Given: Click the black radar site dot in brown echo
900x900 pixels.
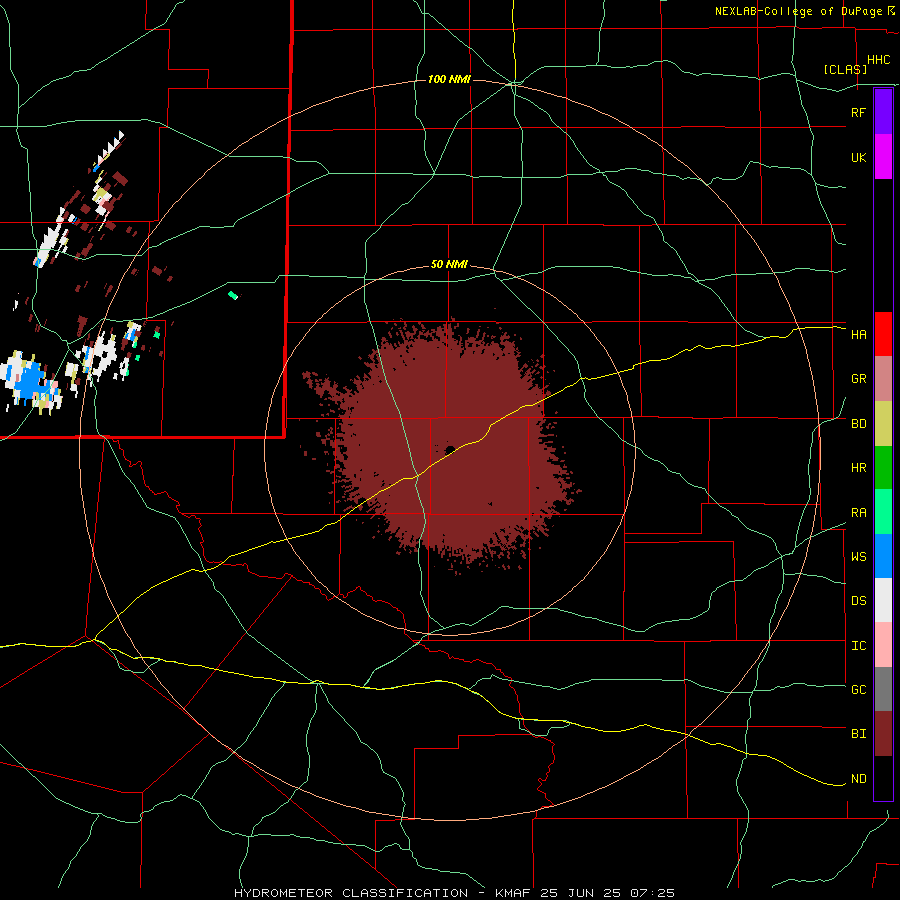Looking at the screenshot, I should [450, 449].
